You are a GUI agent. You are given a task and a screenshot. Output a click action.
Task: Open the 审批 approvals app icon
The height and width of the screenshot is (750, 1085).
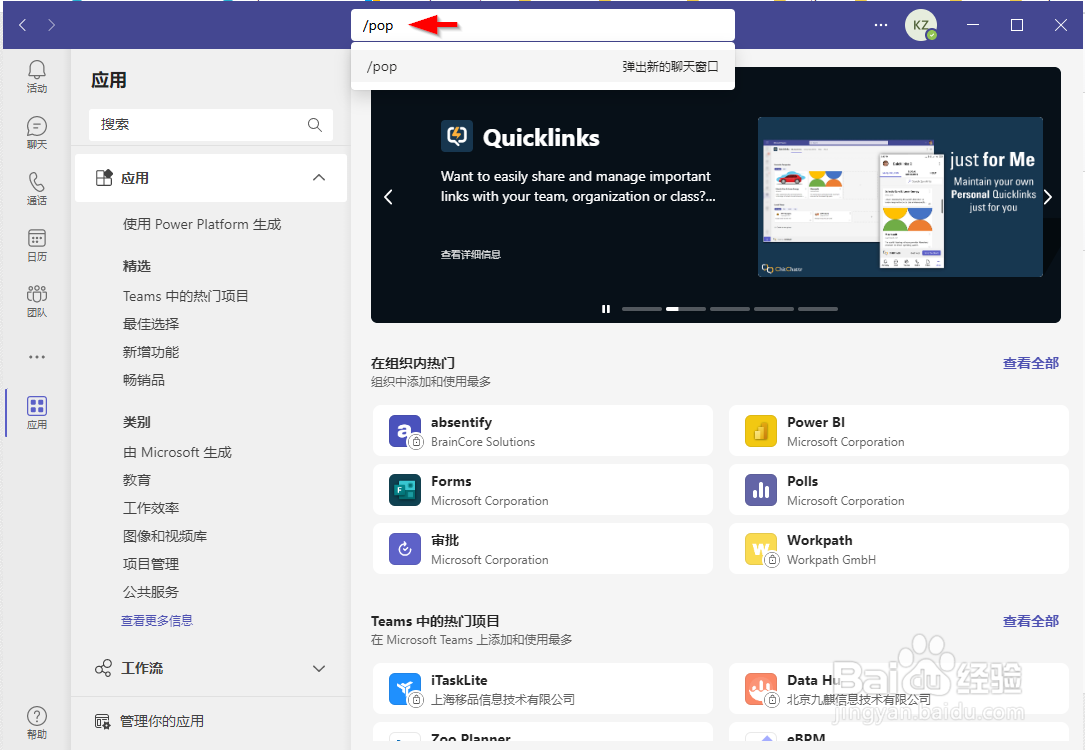(x=405, y=549)
